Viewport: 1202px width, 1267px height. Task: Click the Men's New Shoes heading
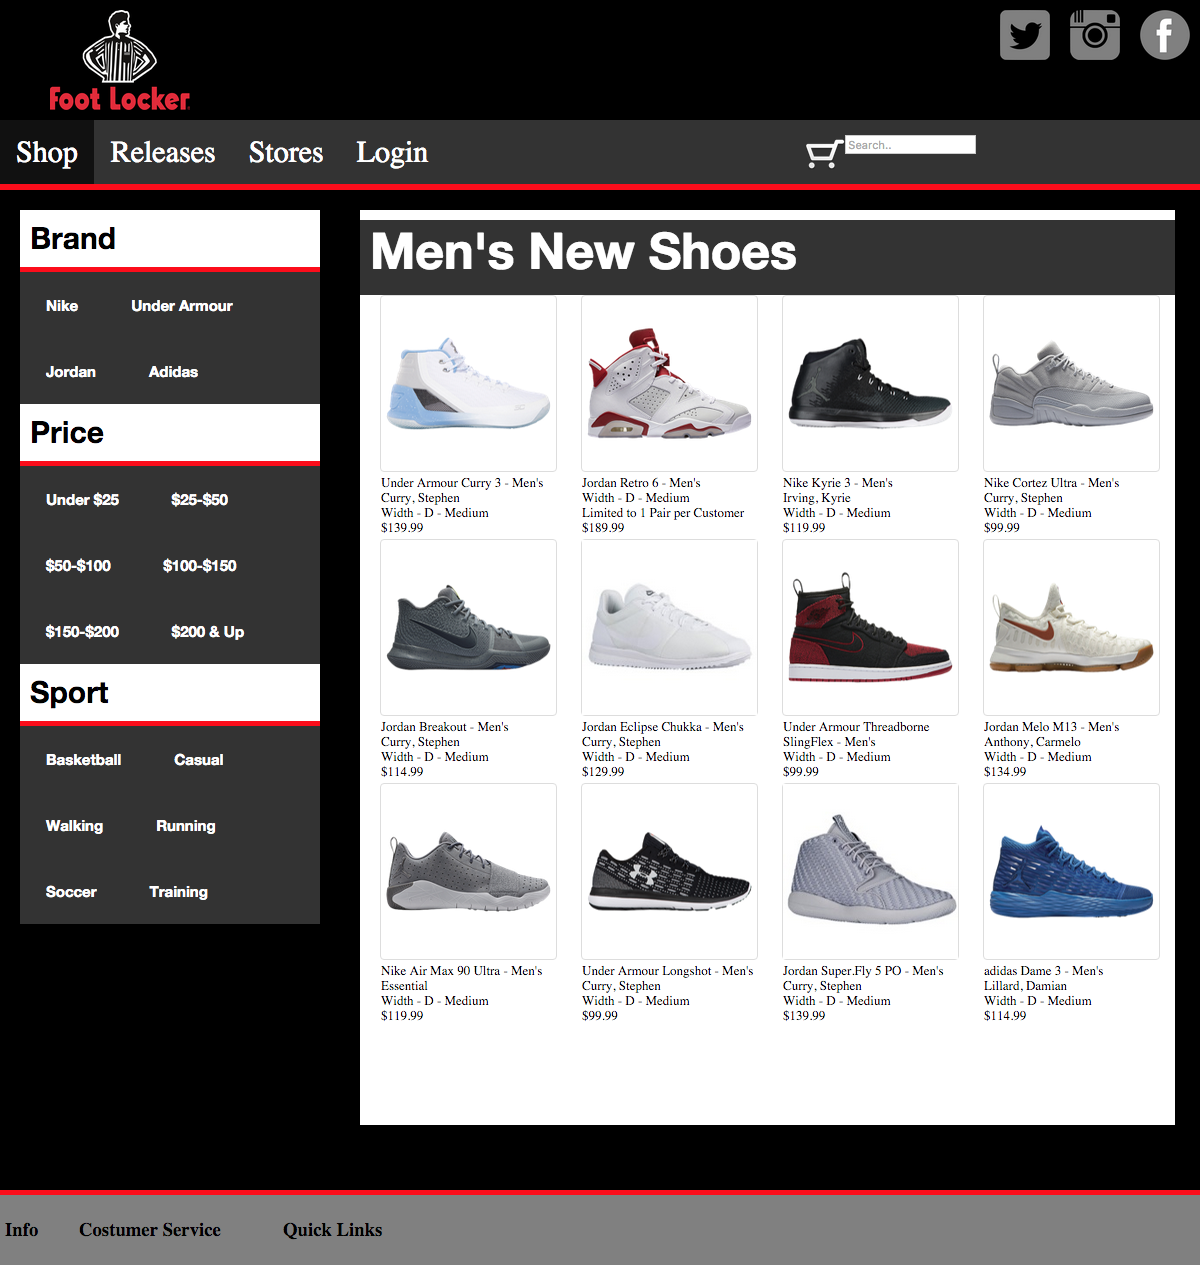tap(584, 252)
